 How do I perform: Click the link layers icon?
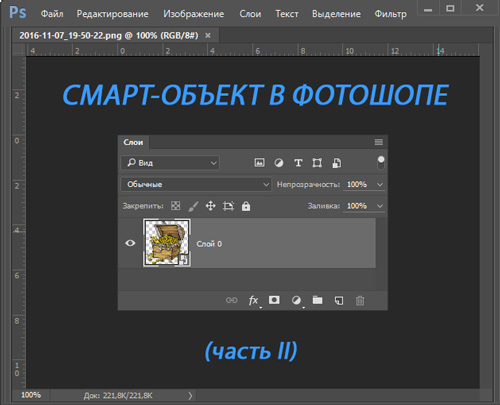tap(231, 300)
